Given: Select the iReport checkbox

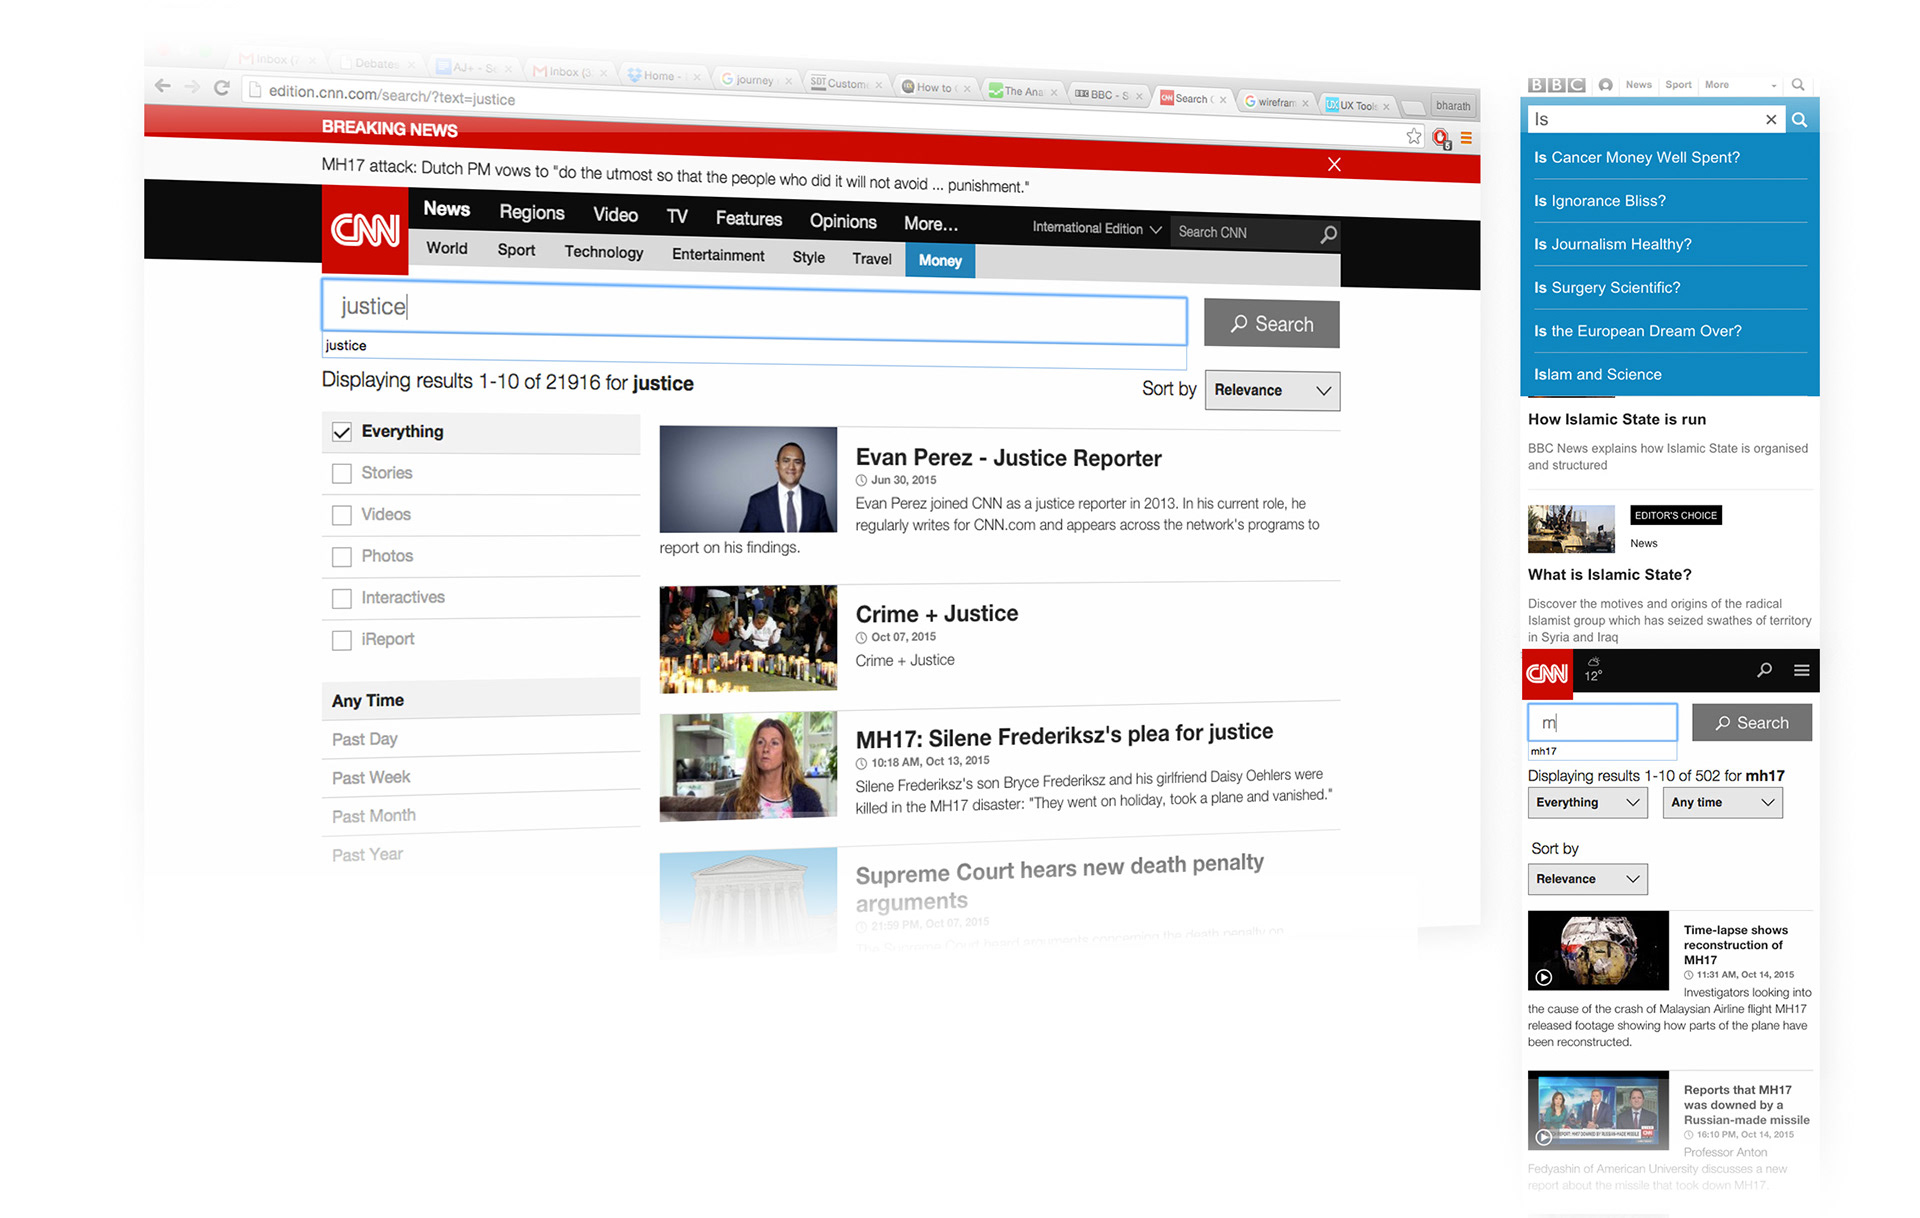Looking at the screenshot, I should pyautogui.click(x=342, y=640).
